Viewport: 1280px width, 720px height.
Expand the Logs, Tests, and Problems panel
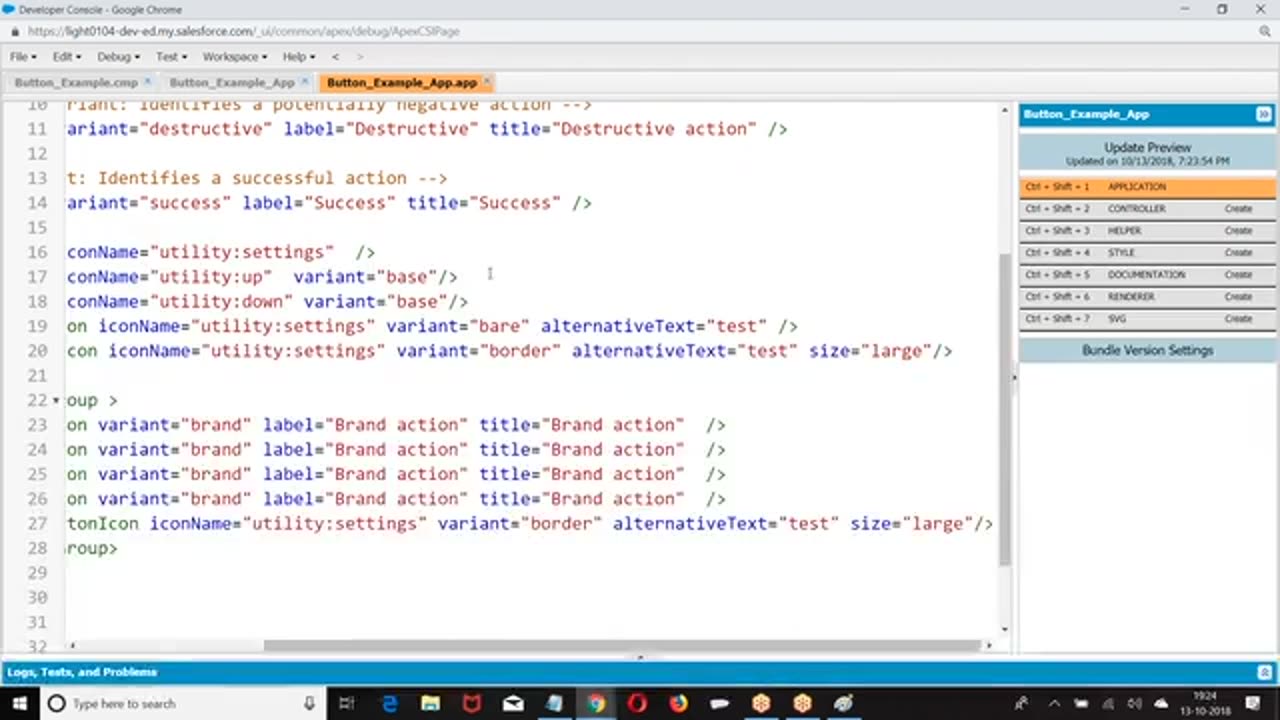[1264, 672]
